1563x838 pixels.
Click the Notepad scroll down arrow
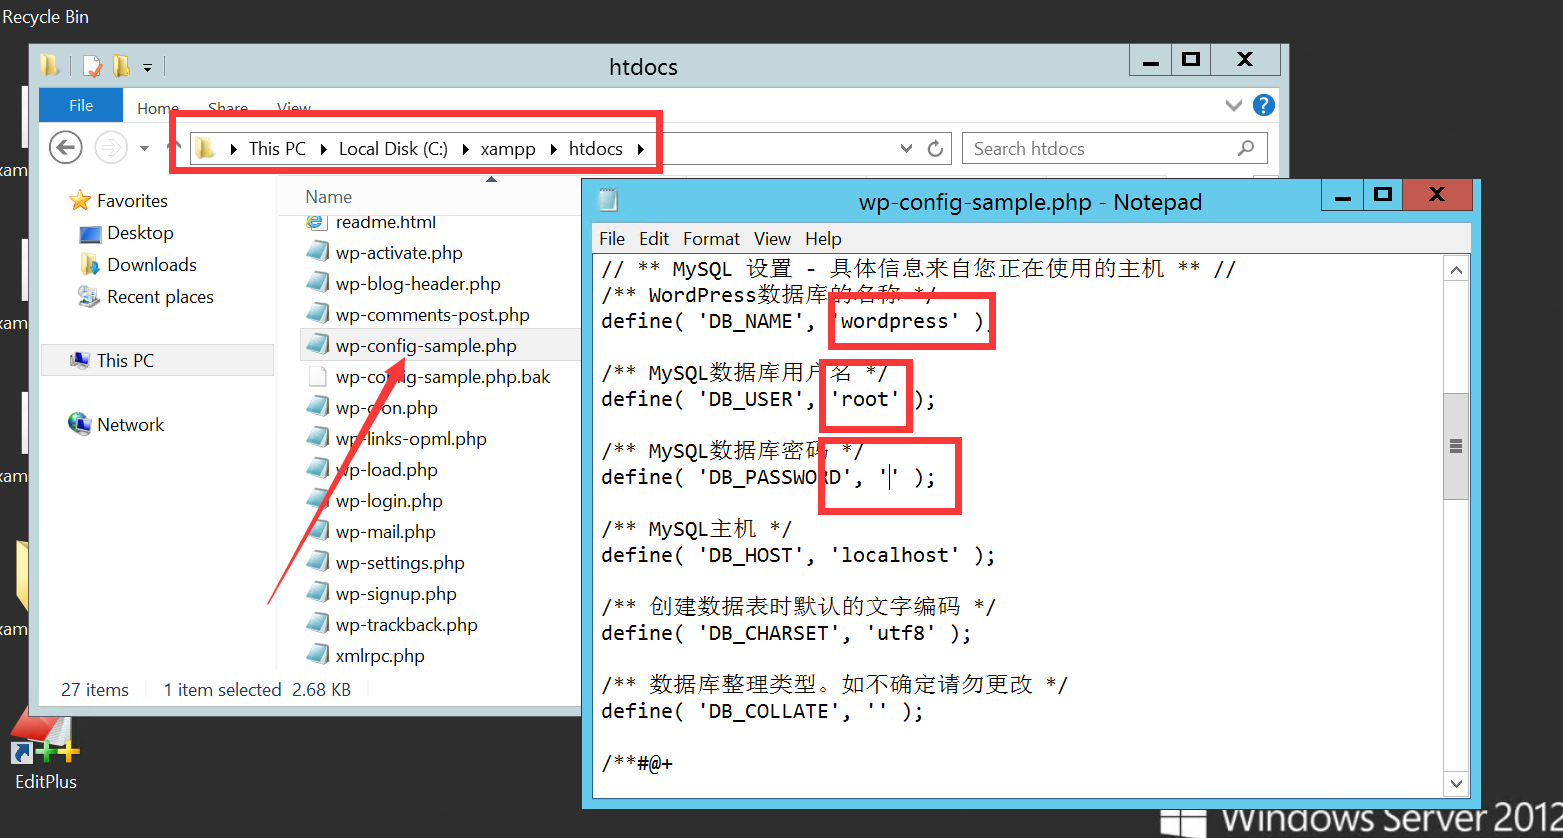click(x=1457, y=784)
